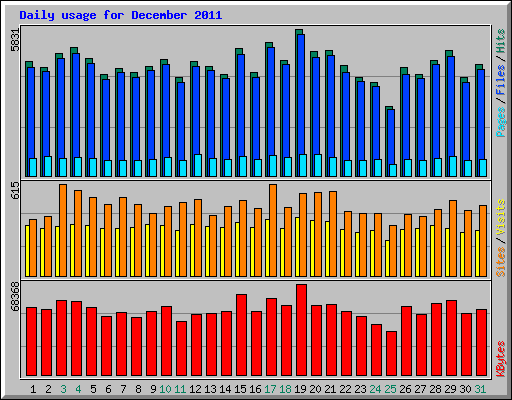Select the yellow sites bar for day 19

(297, 247)
